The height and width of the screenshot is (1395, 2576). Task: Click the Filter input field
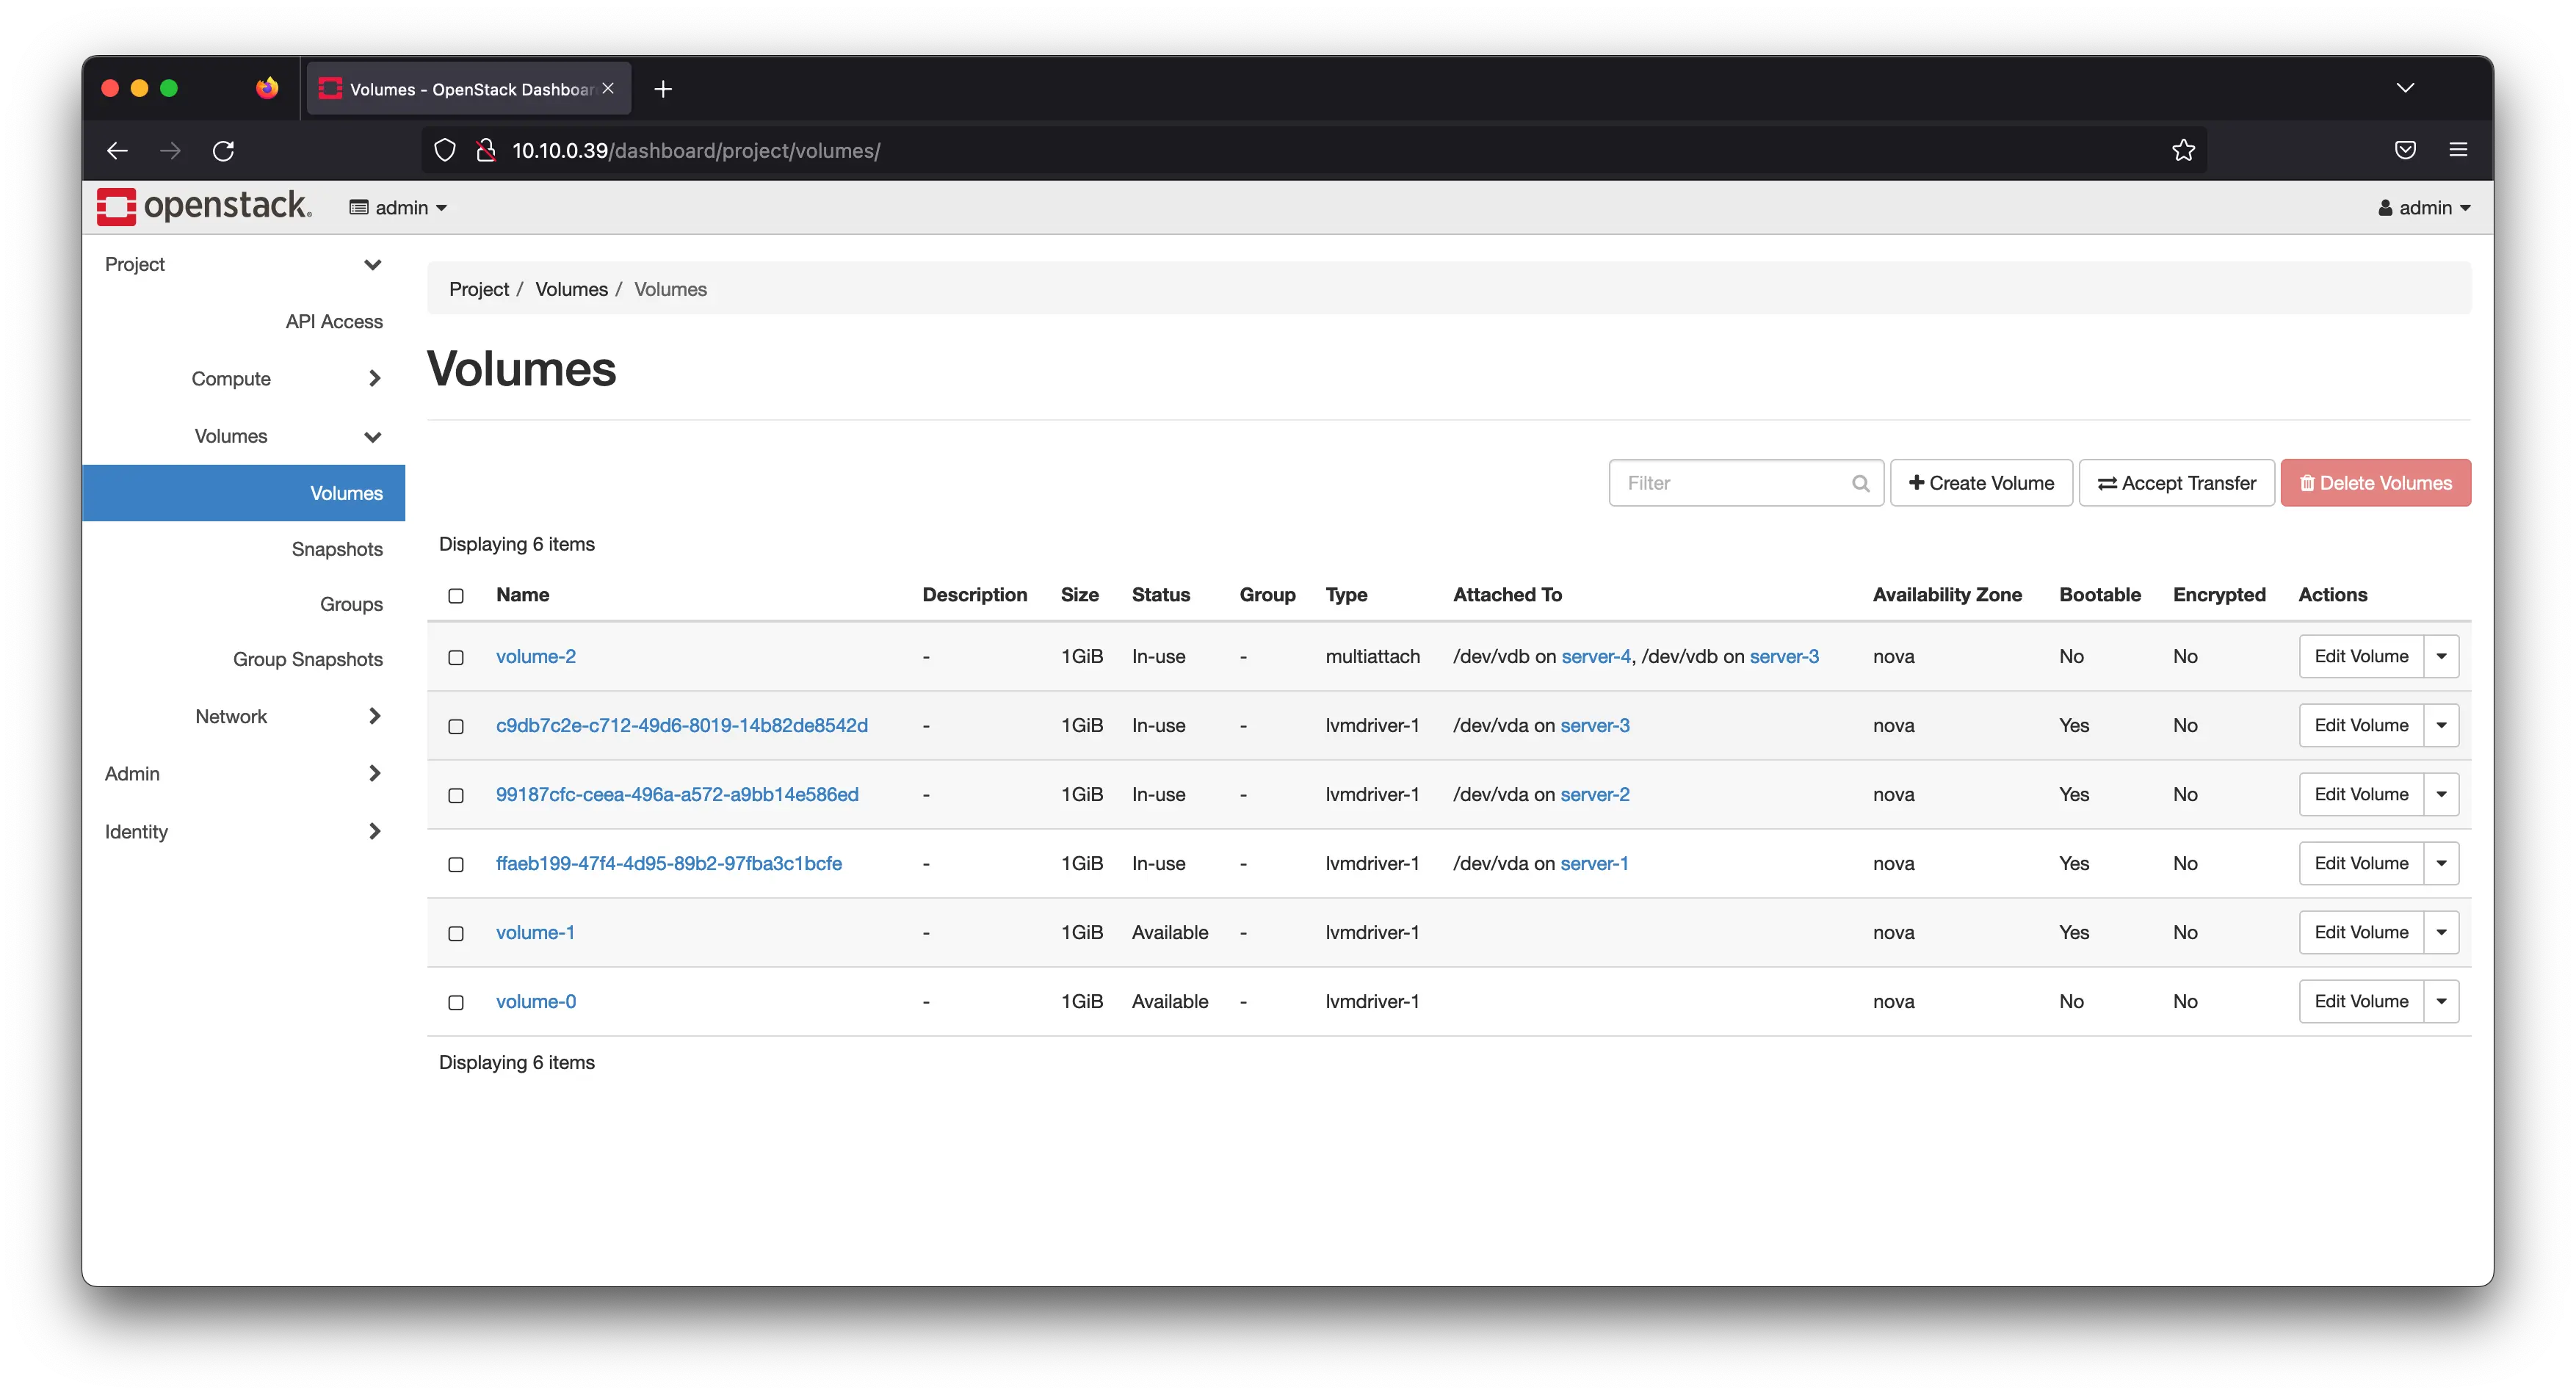pos(1746,483)
